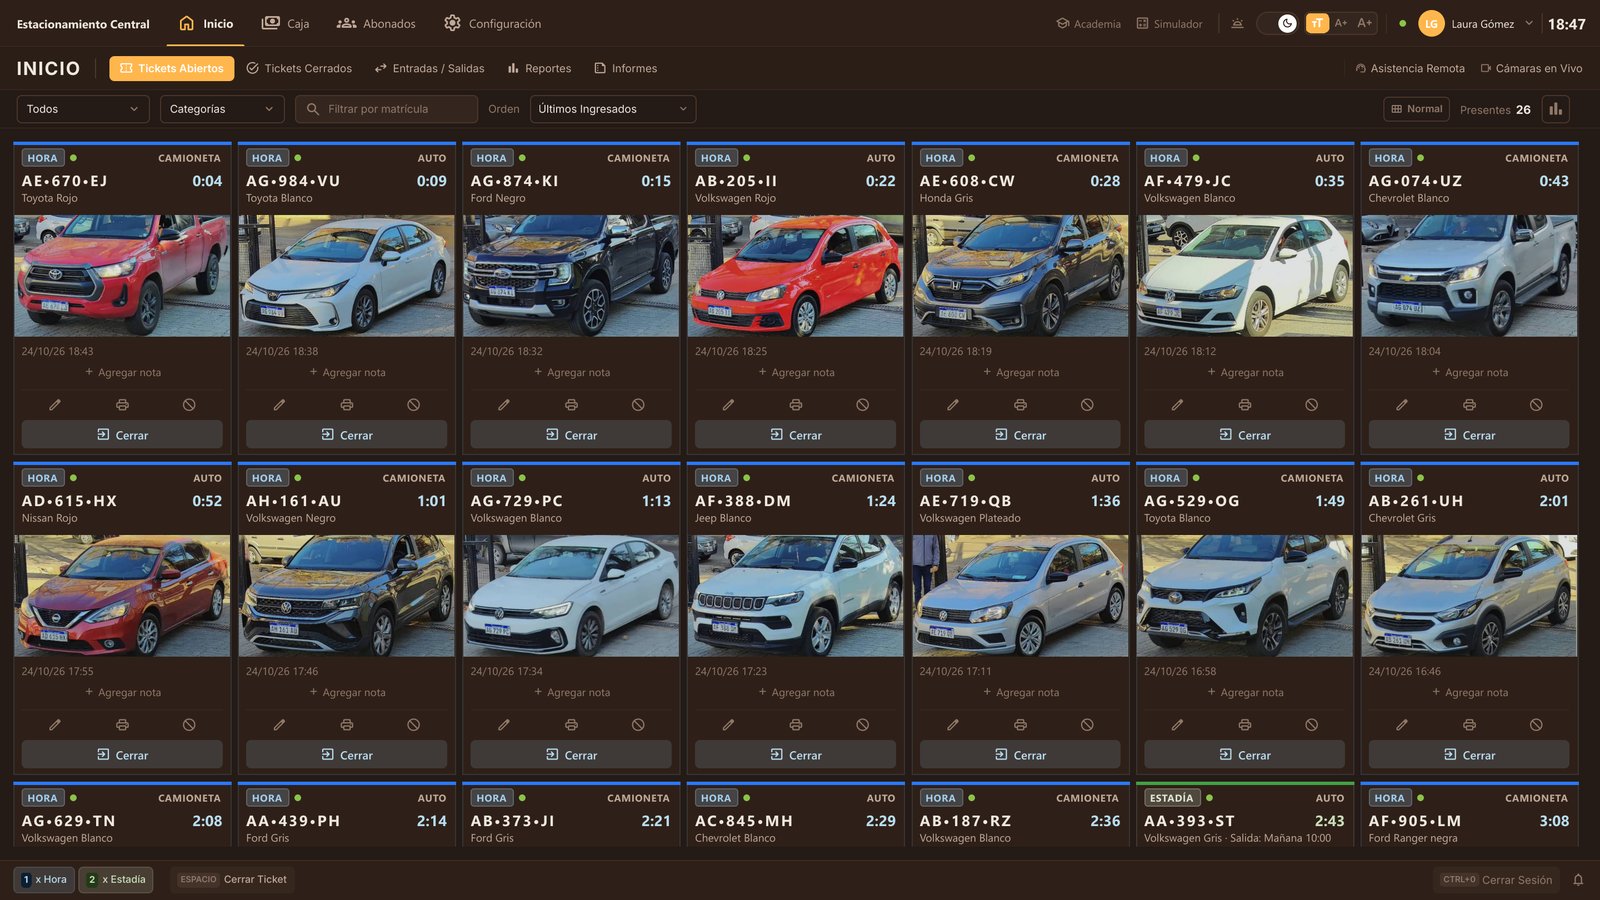Select the larger A+ font size option

(x=1365, y=23)
